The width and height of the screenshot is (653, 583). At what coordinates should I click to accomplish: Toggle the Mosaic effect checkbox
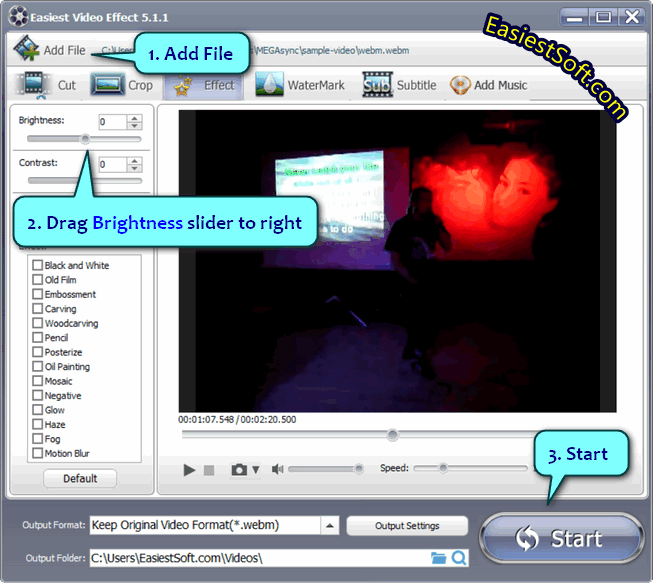[x=37, y=381]
